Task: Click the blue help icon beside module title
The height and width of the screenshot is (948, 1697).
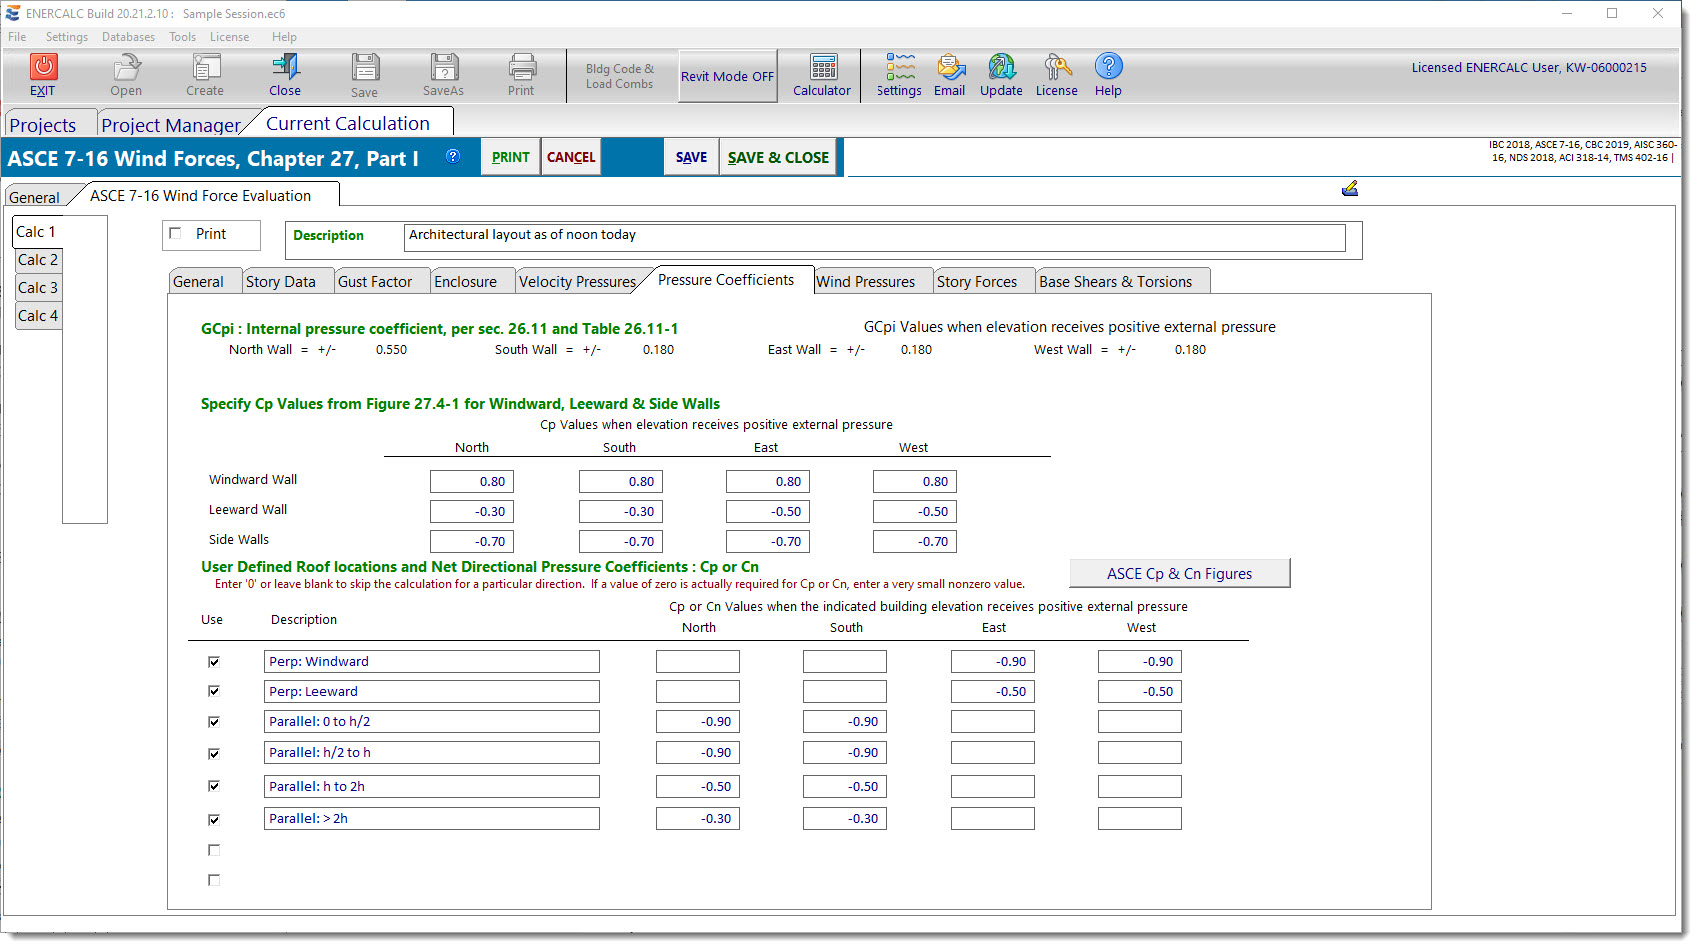Action: point(453,156)
